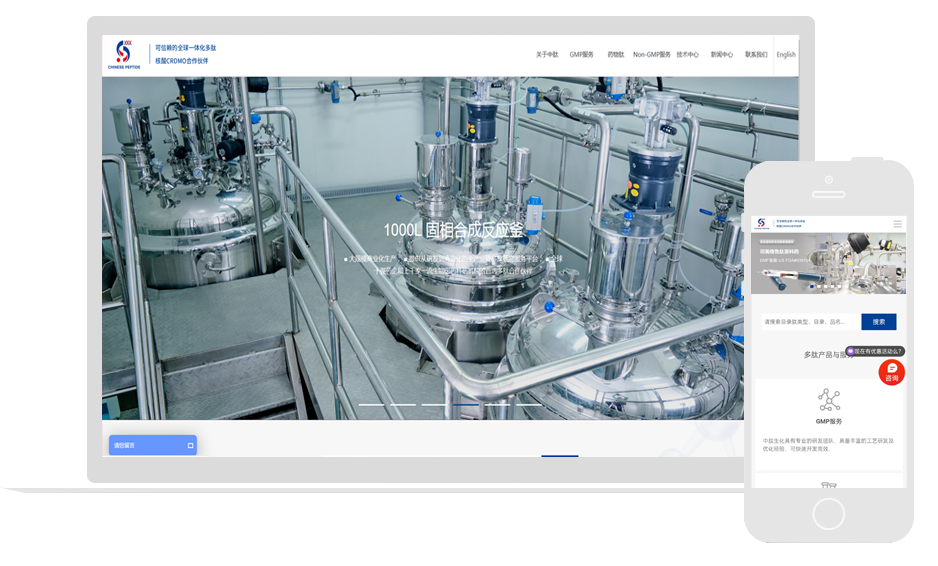The height and width of the screenshot is (566, 938).
Task: Click the GMP服务 molecule icon on mobile
Action: 829,400
